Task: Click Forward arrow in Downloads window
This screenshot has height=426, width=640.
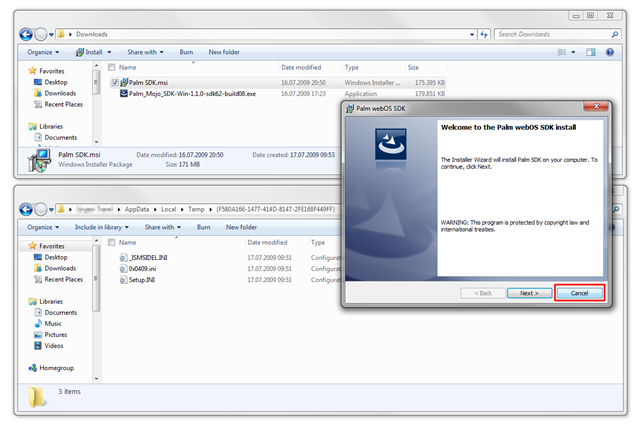Action: tap(41, 35)
